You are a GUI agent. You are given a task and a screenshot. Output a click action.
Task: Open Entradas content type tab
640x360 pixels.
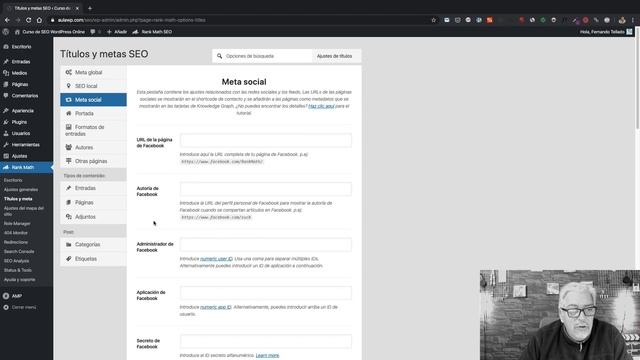93,188
